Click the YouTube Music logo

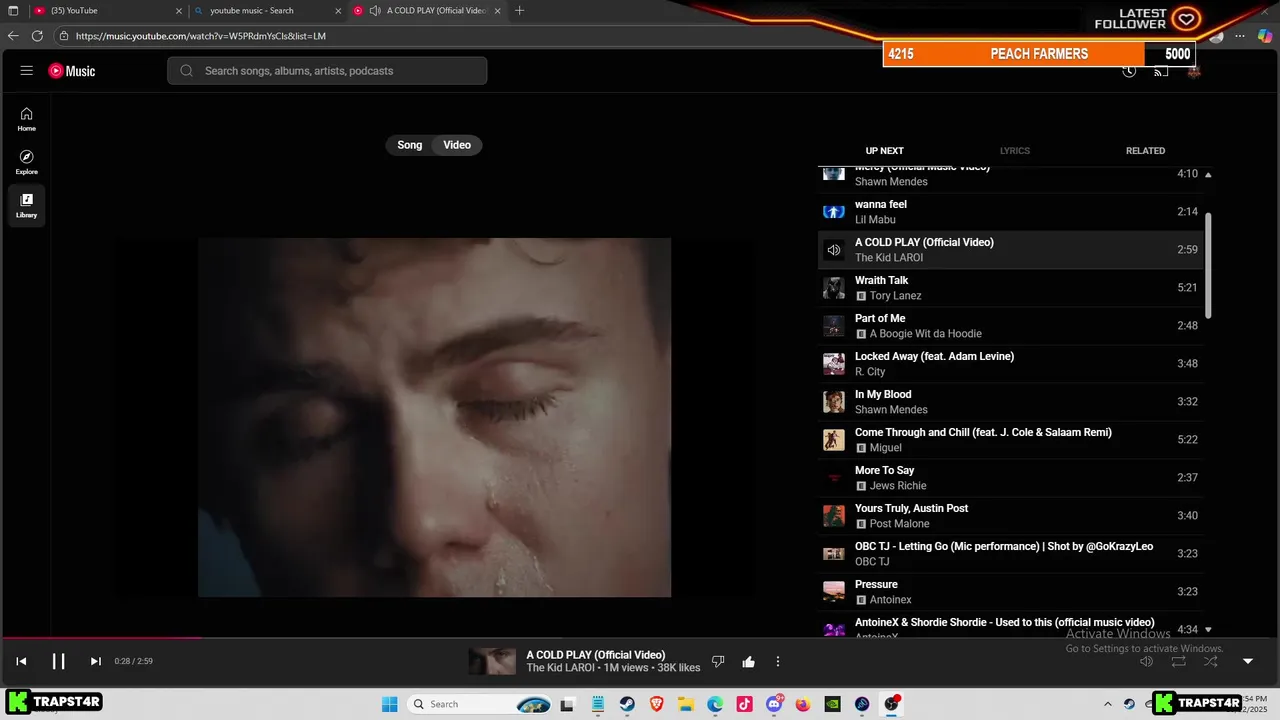coord(72,71)
